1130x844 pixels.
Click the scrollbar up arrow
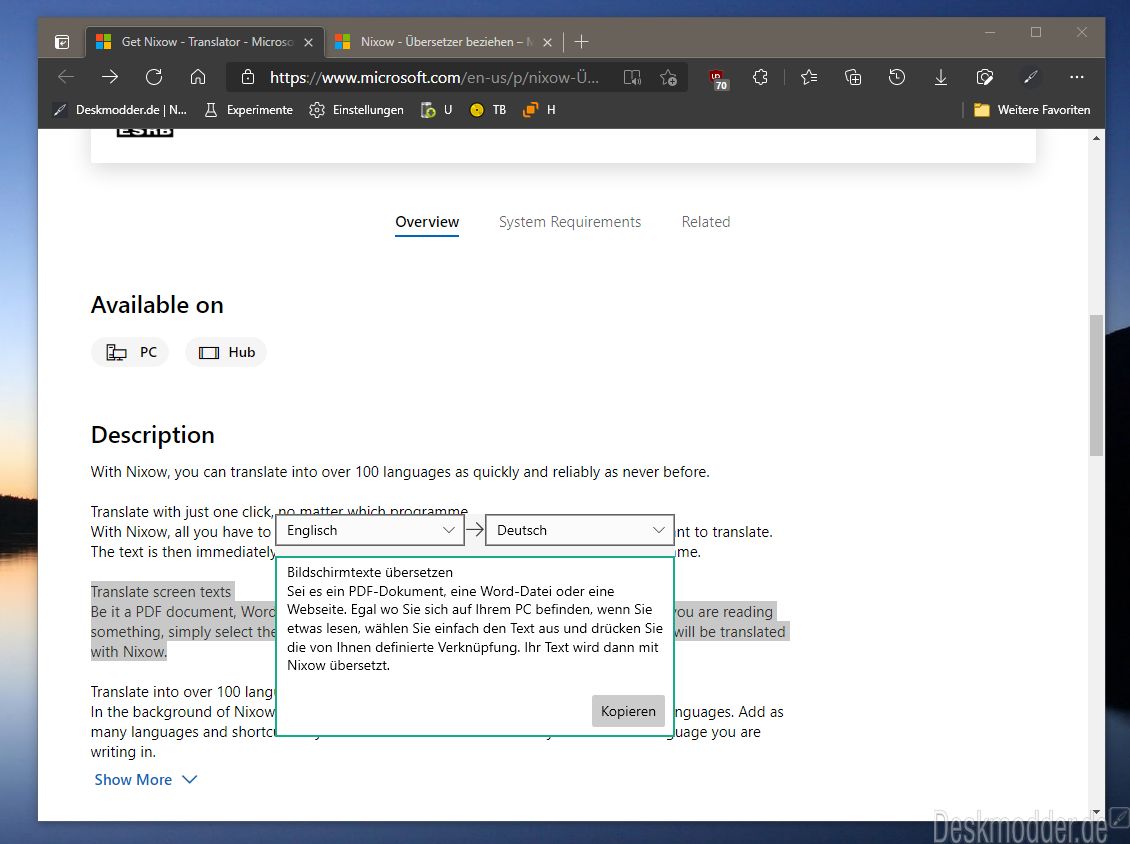tap(1096, 138)
